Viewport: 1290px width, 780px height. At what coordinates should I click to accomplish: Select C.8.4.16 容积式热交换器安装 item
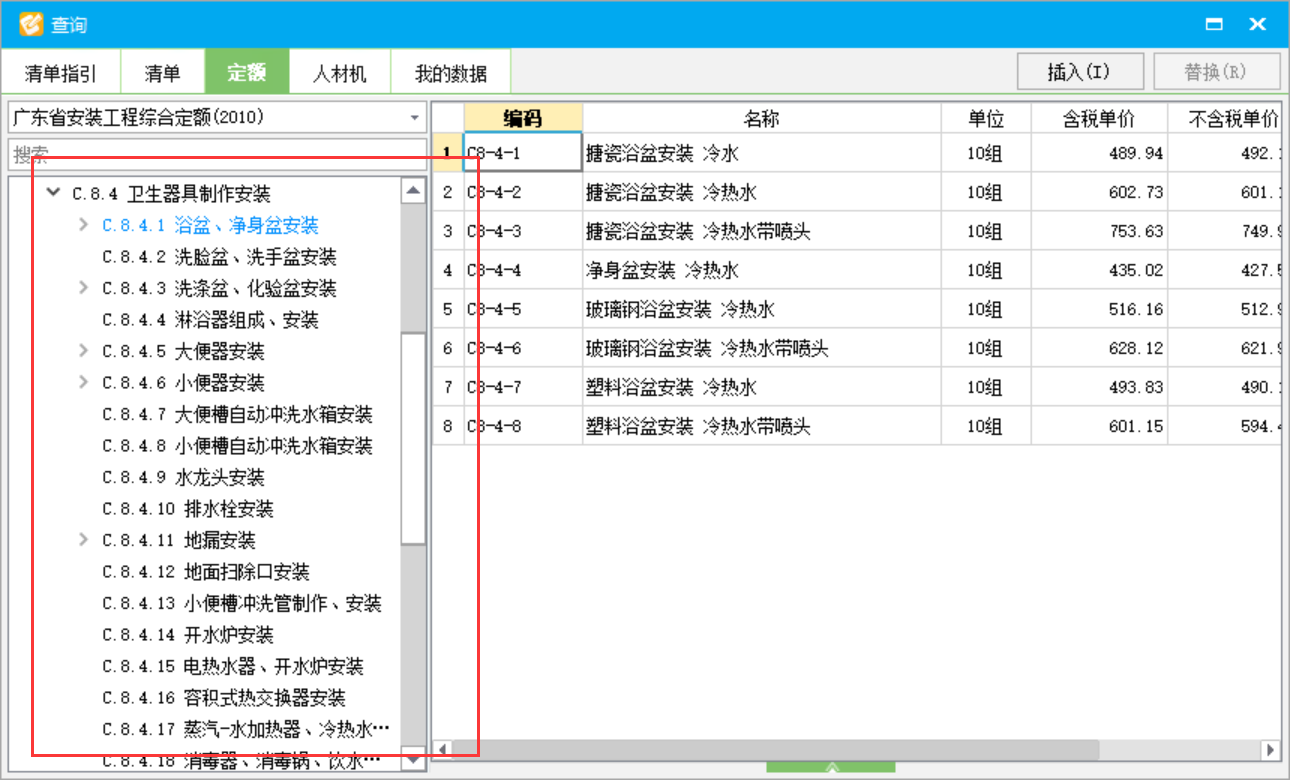[x=223, y=698]
